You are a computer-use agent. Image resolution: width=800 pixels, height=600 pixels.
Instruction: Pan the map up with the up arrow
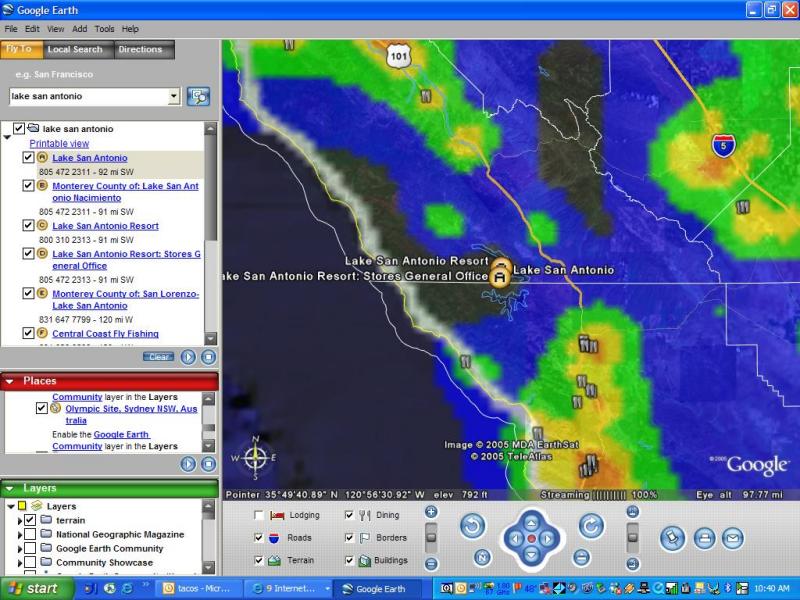531,523
